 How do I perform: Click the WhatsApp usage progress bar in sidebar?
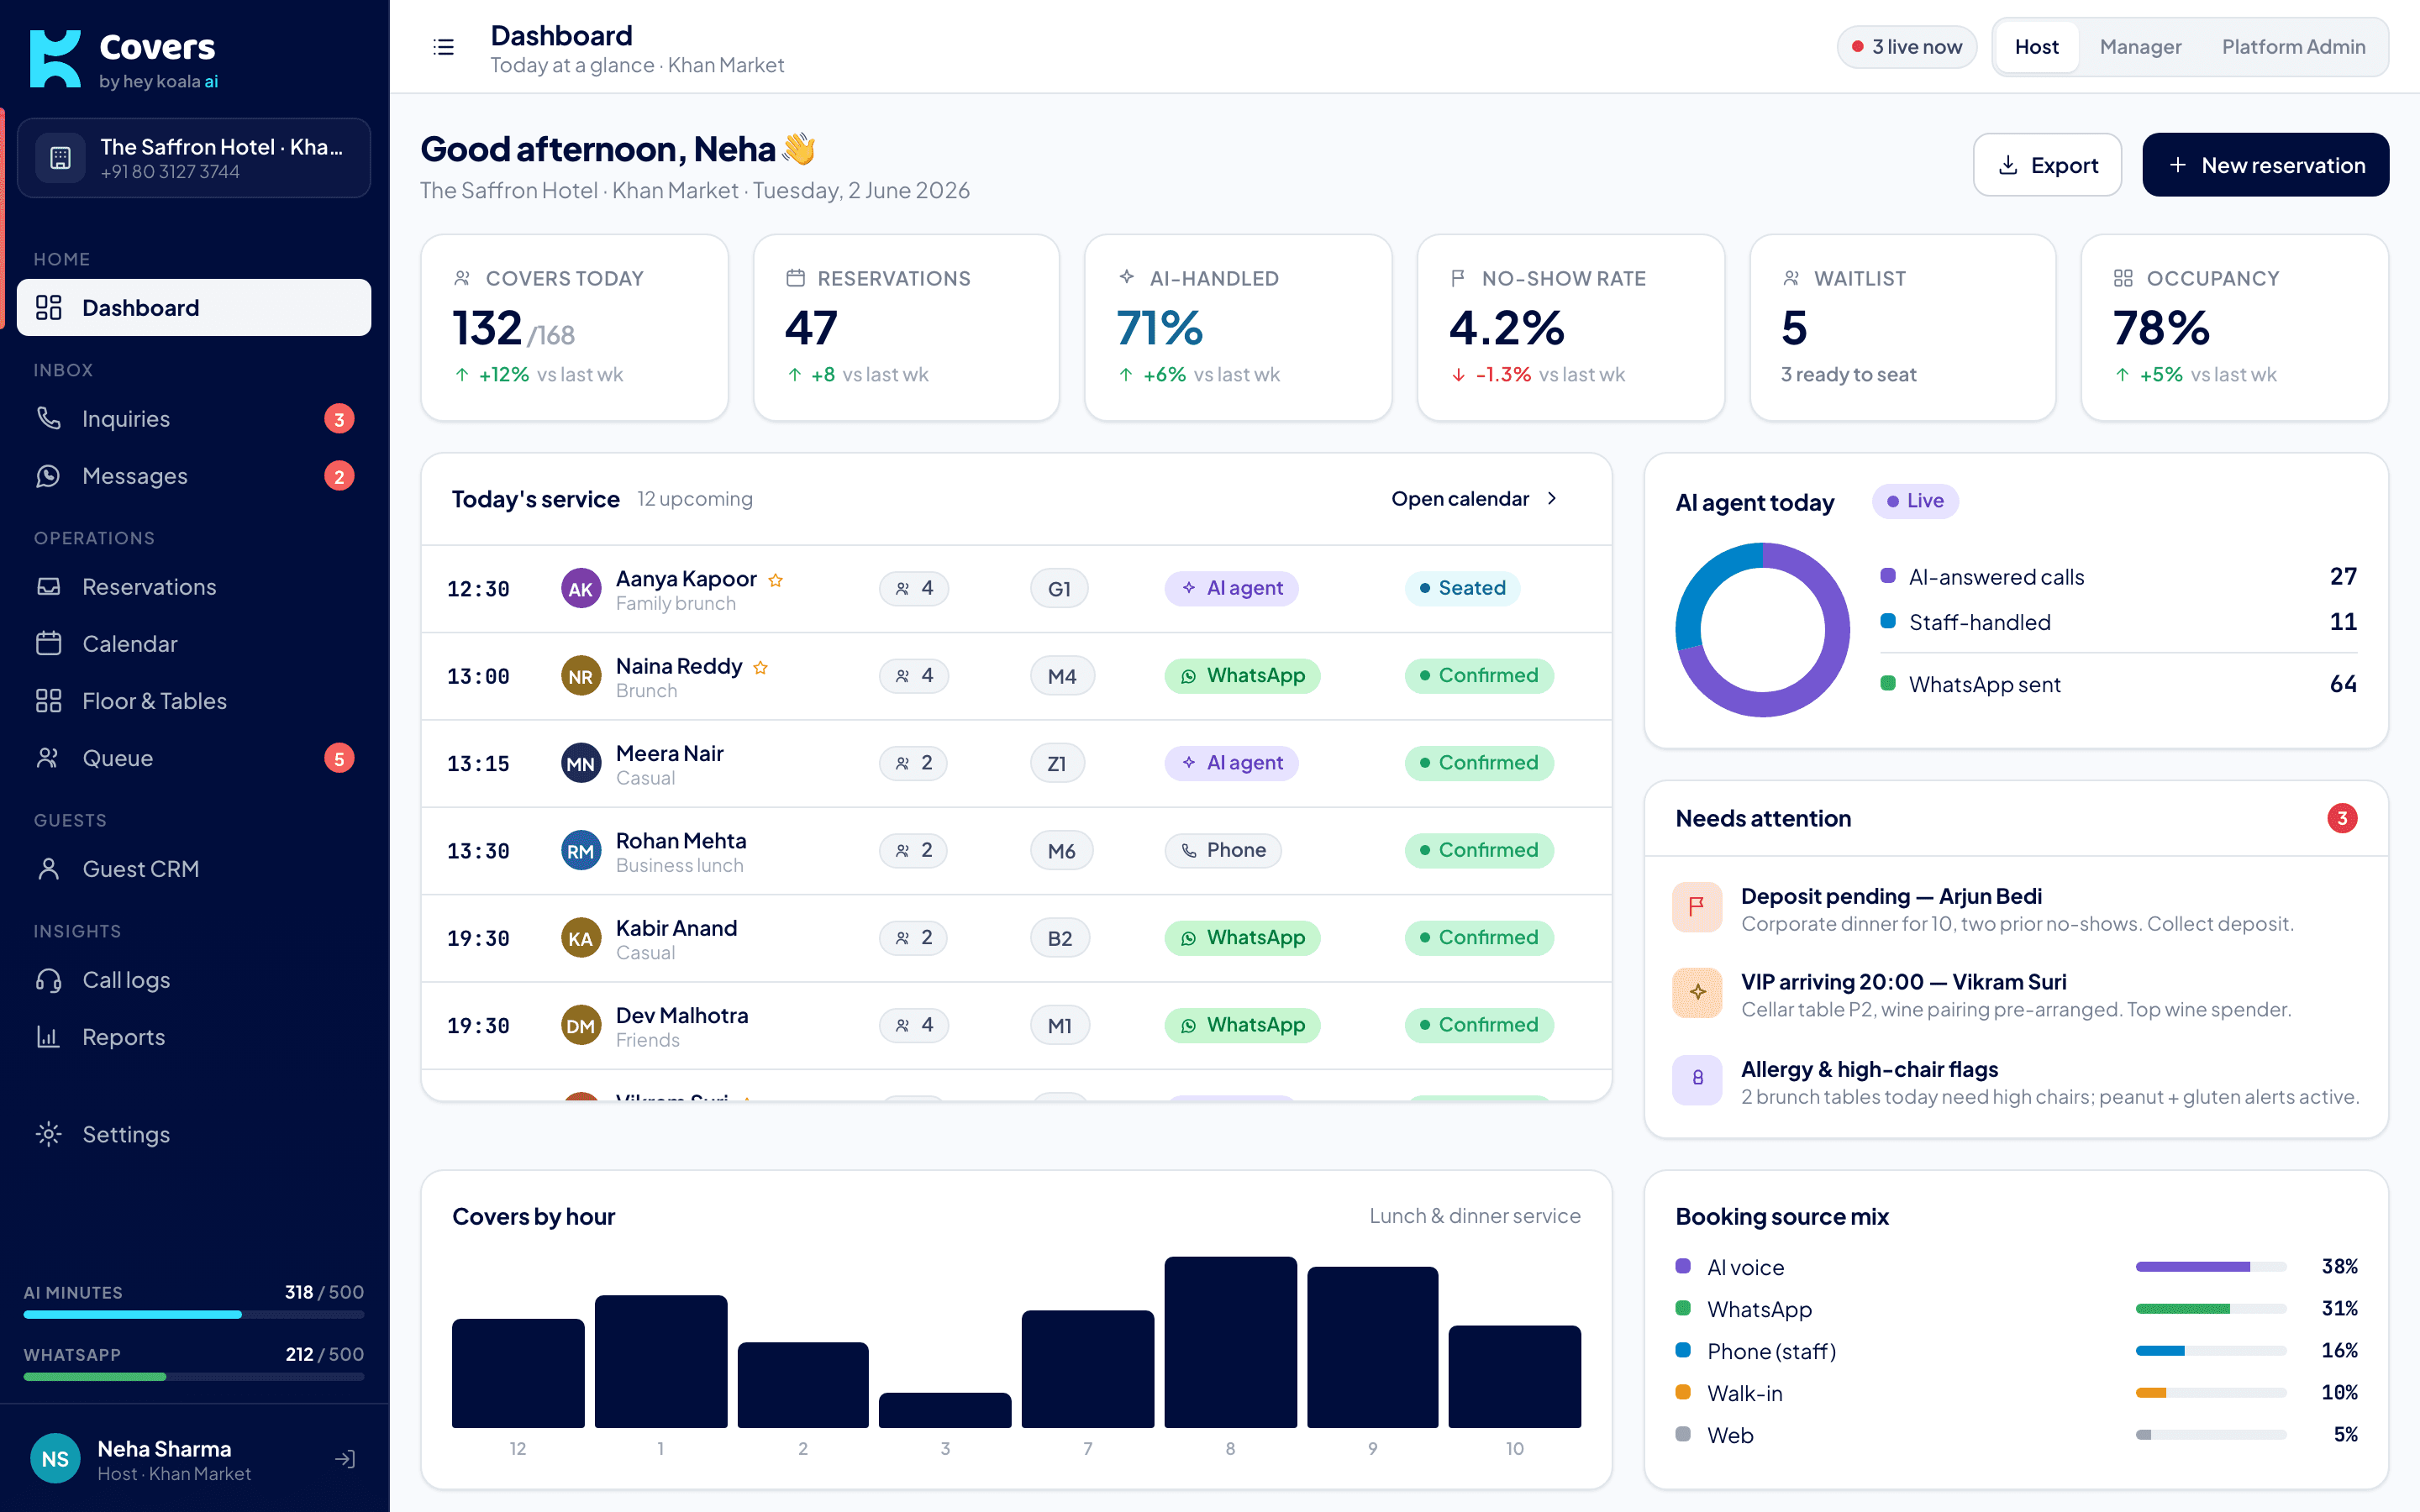pyautogui.click(x=194, y=1377)
